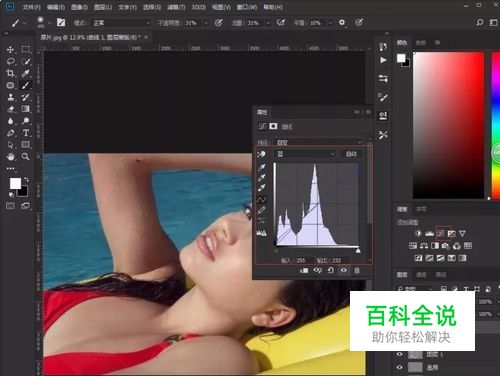This screenshot has width=500, height=376.
Task: Open the 编辑(E) menu
Action: (x=56, y=7)
